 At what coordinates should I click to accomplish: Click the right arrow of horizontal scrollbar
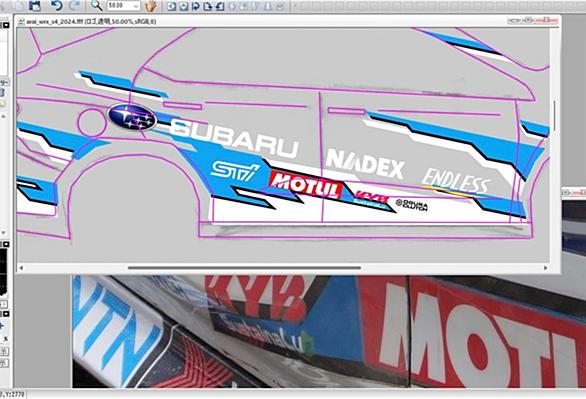tap(545, 267)
